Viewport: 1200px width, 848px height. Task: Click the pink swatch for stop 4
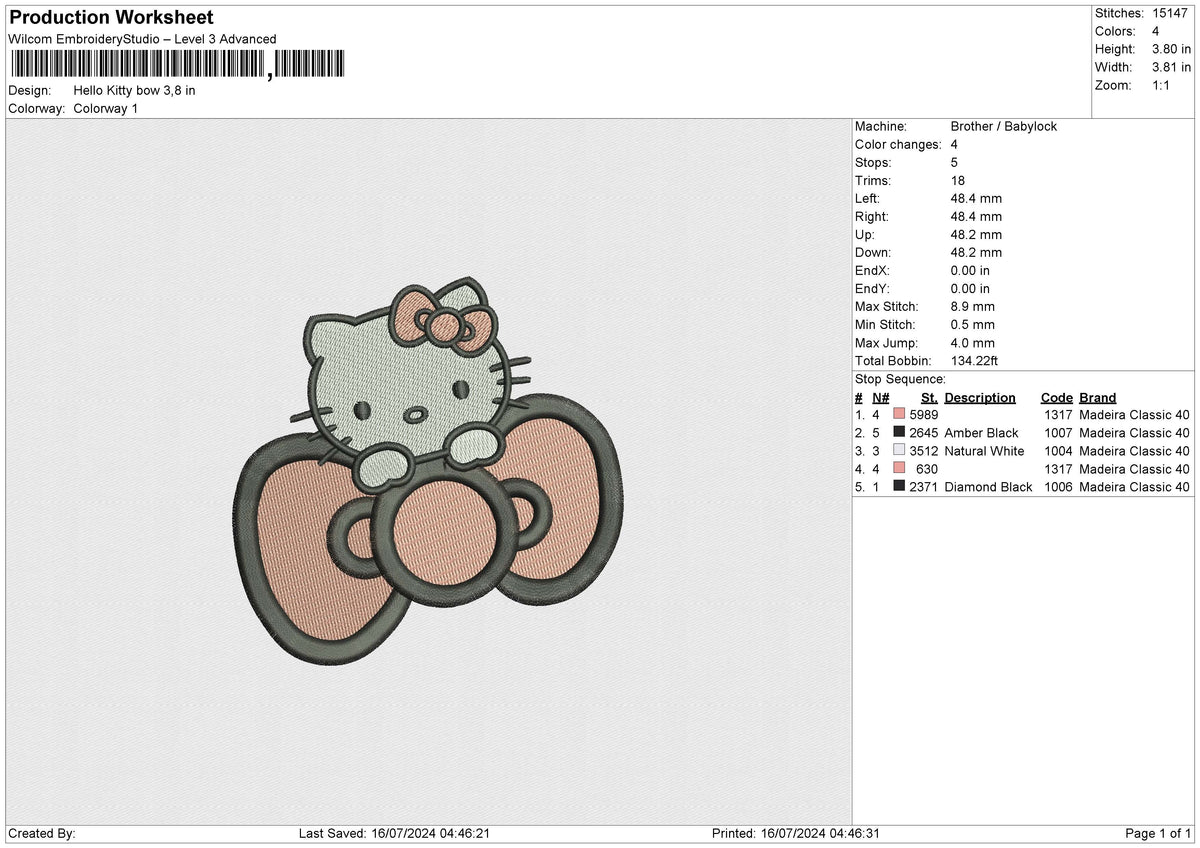tap(899, 469)
